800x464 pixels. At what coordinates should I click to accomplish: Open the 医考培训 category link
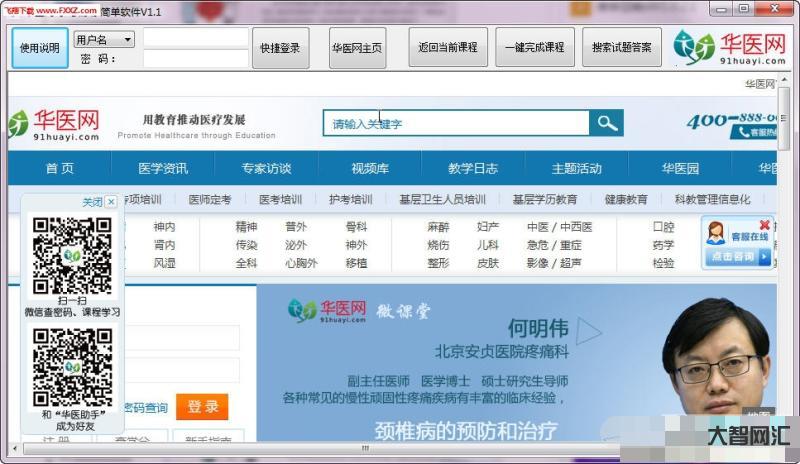pos(280,199)
